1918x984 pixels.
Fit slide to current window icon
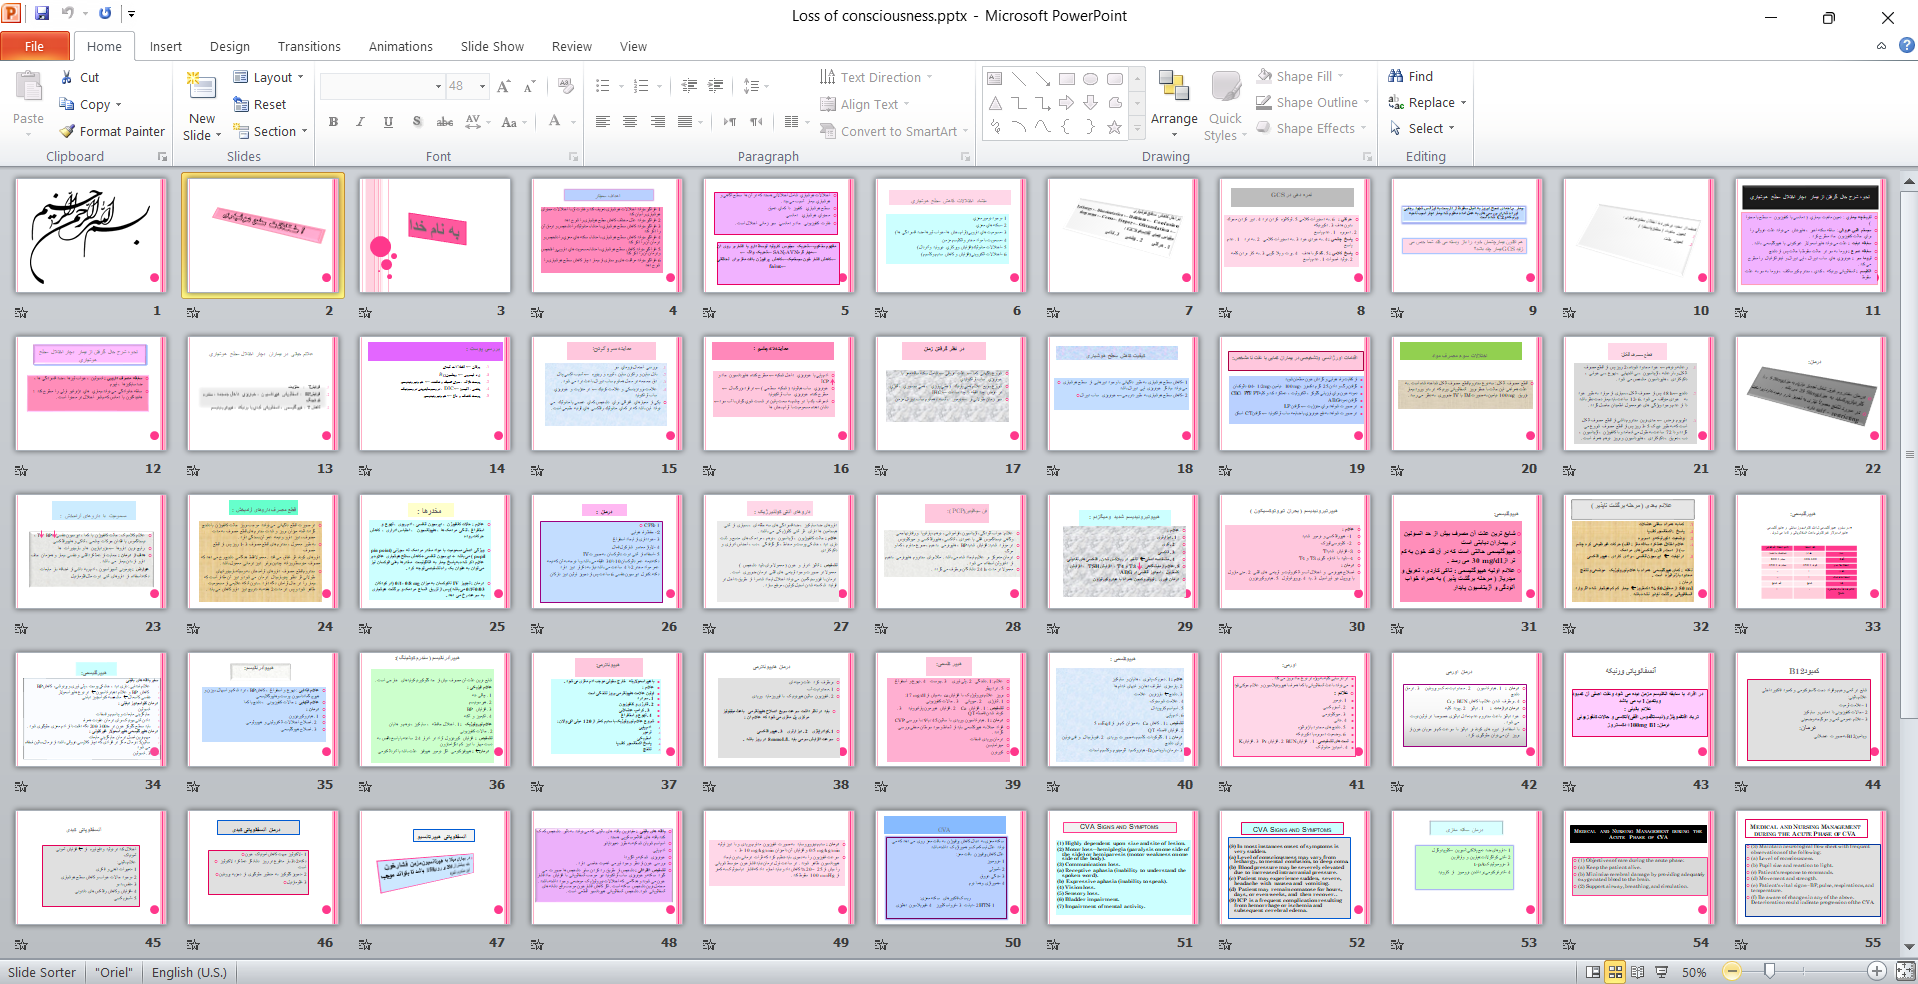coord(1905,971)
